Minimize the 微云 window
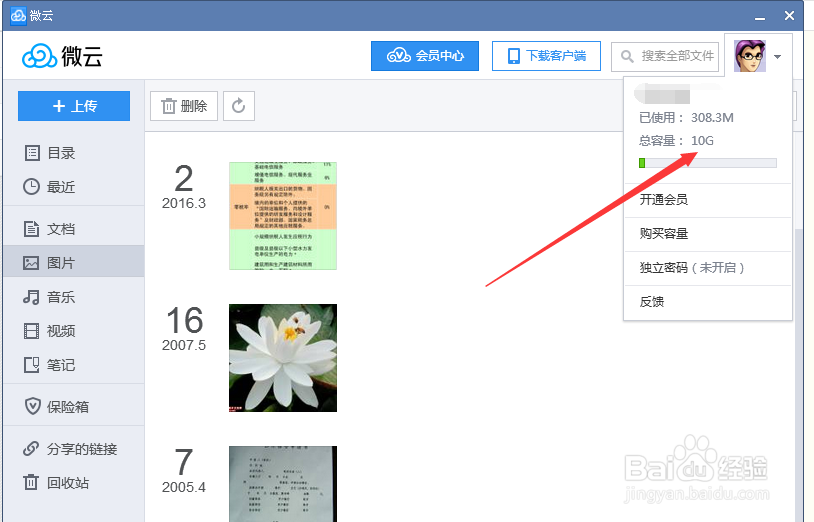This screenshot has width=814, height=522. pyautogui.click(x=760, y=17)
